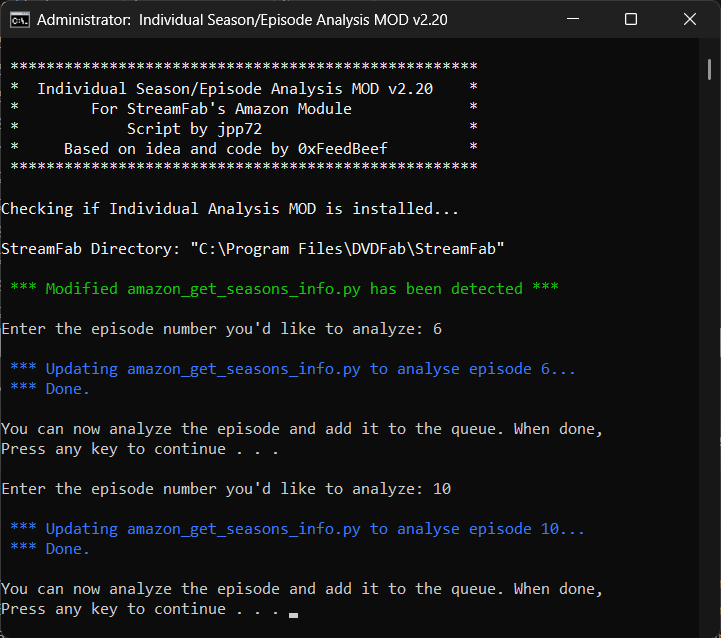Click the last "Press any key to continue" line
The height and width of the screenshot is (638, 721).
tap(140, 609)
